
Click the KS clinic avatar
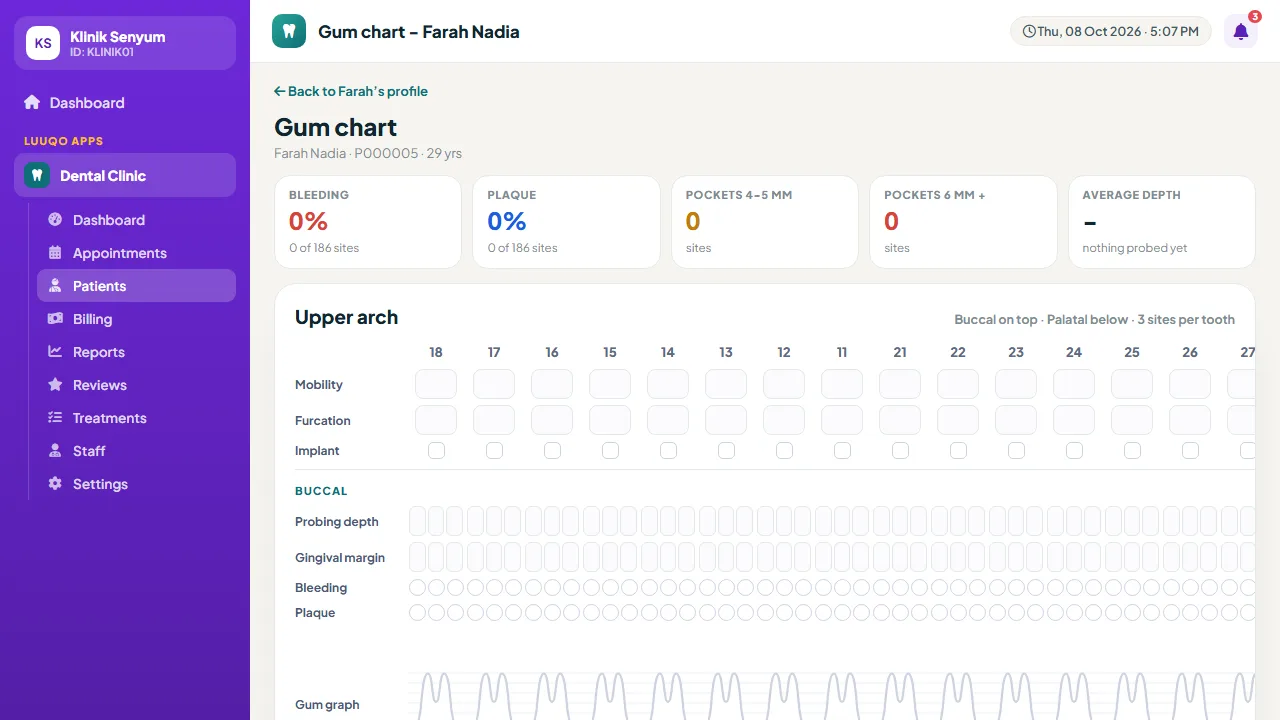43,43
